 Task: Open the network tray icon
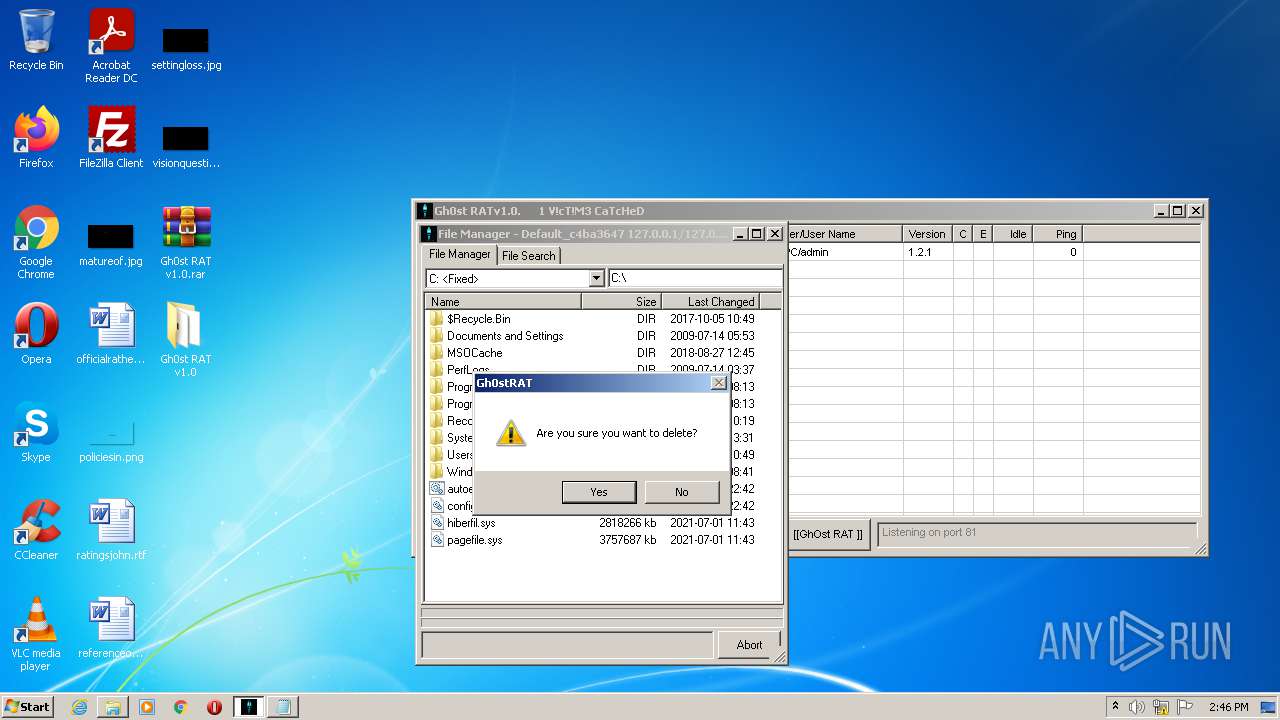click(1161, 707)
